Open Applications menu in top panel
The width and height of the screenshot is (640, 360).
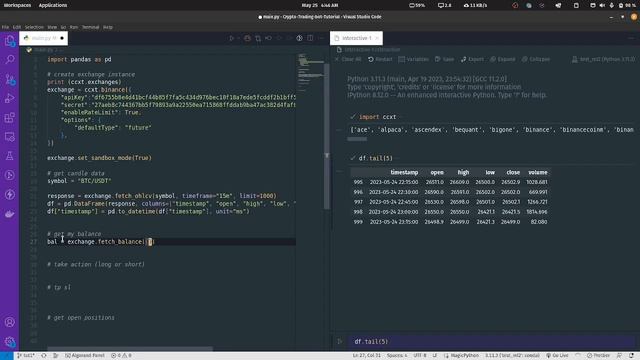pos(53,5)
